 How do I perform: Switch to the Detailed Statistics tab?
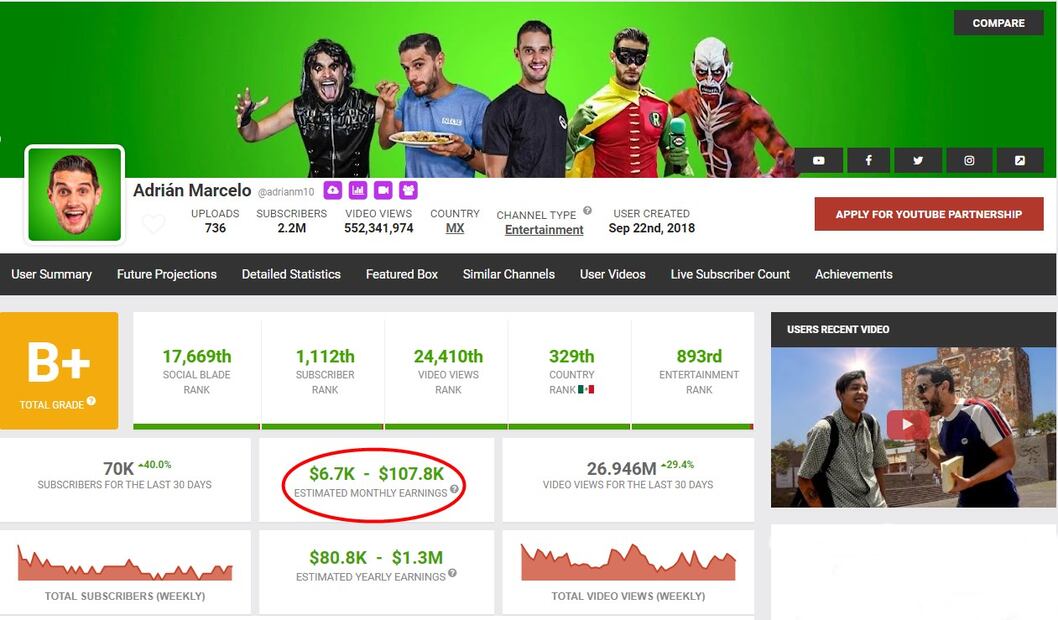290,274
